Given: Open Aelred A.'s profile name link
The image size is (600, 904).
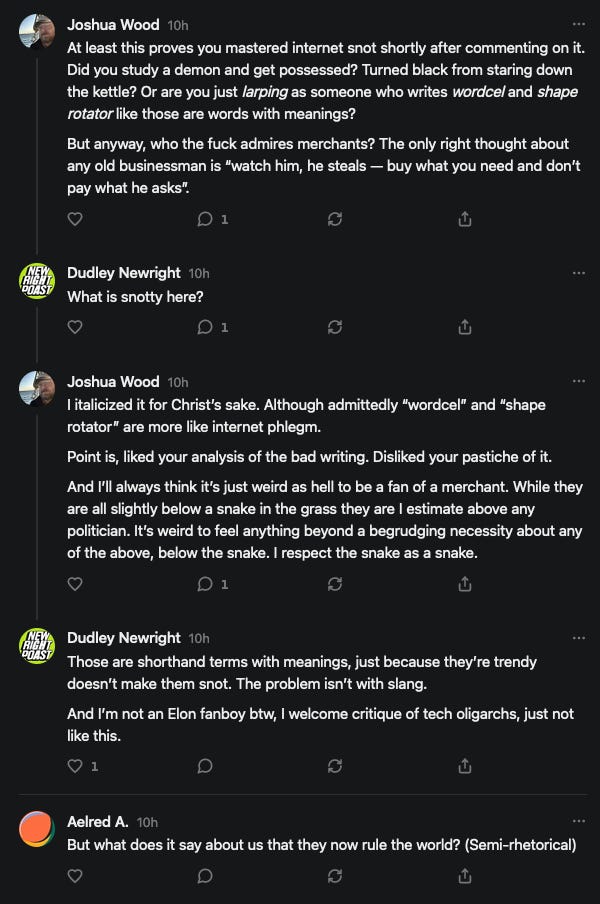Looking at the screenshot, I should 97,821.
